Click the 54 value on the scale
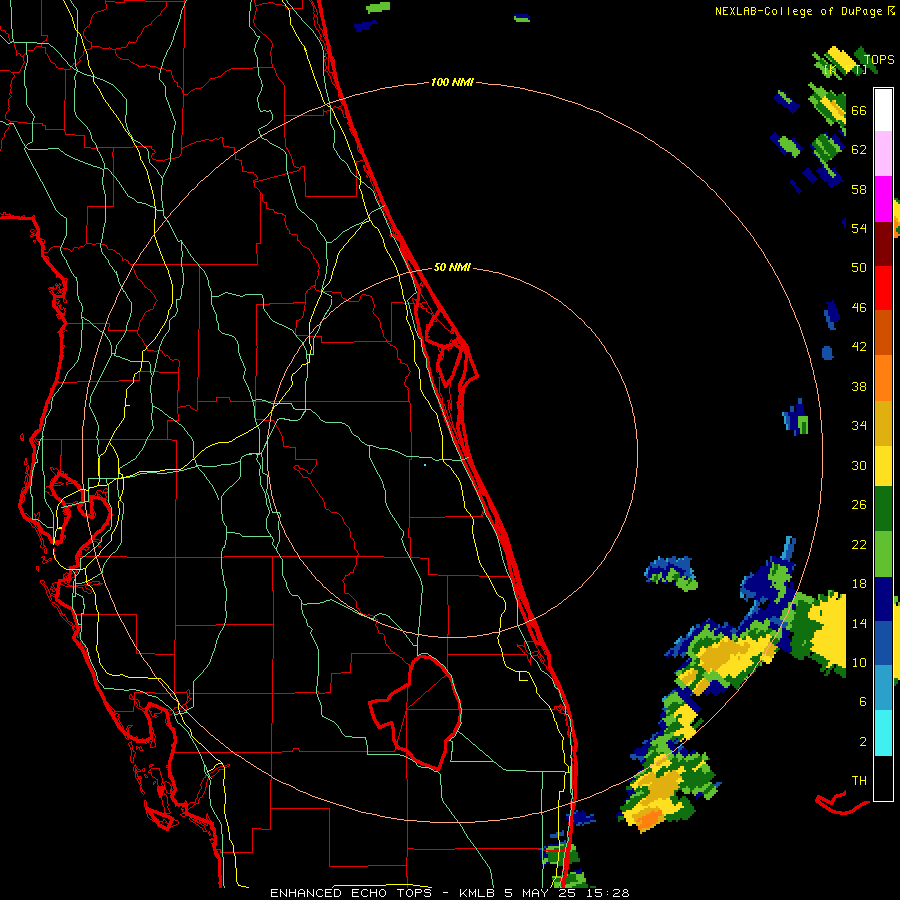The height and width of the screenshot is (900, 900). pos(859,228)
